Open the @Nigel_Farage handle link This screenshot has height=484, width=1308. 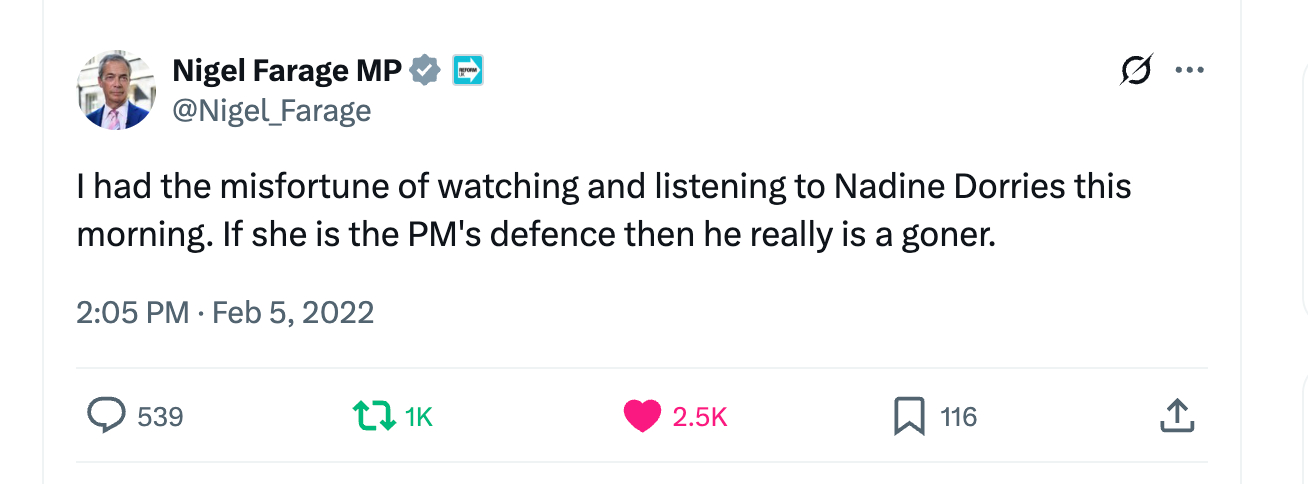[x=271, y=110]
